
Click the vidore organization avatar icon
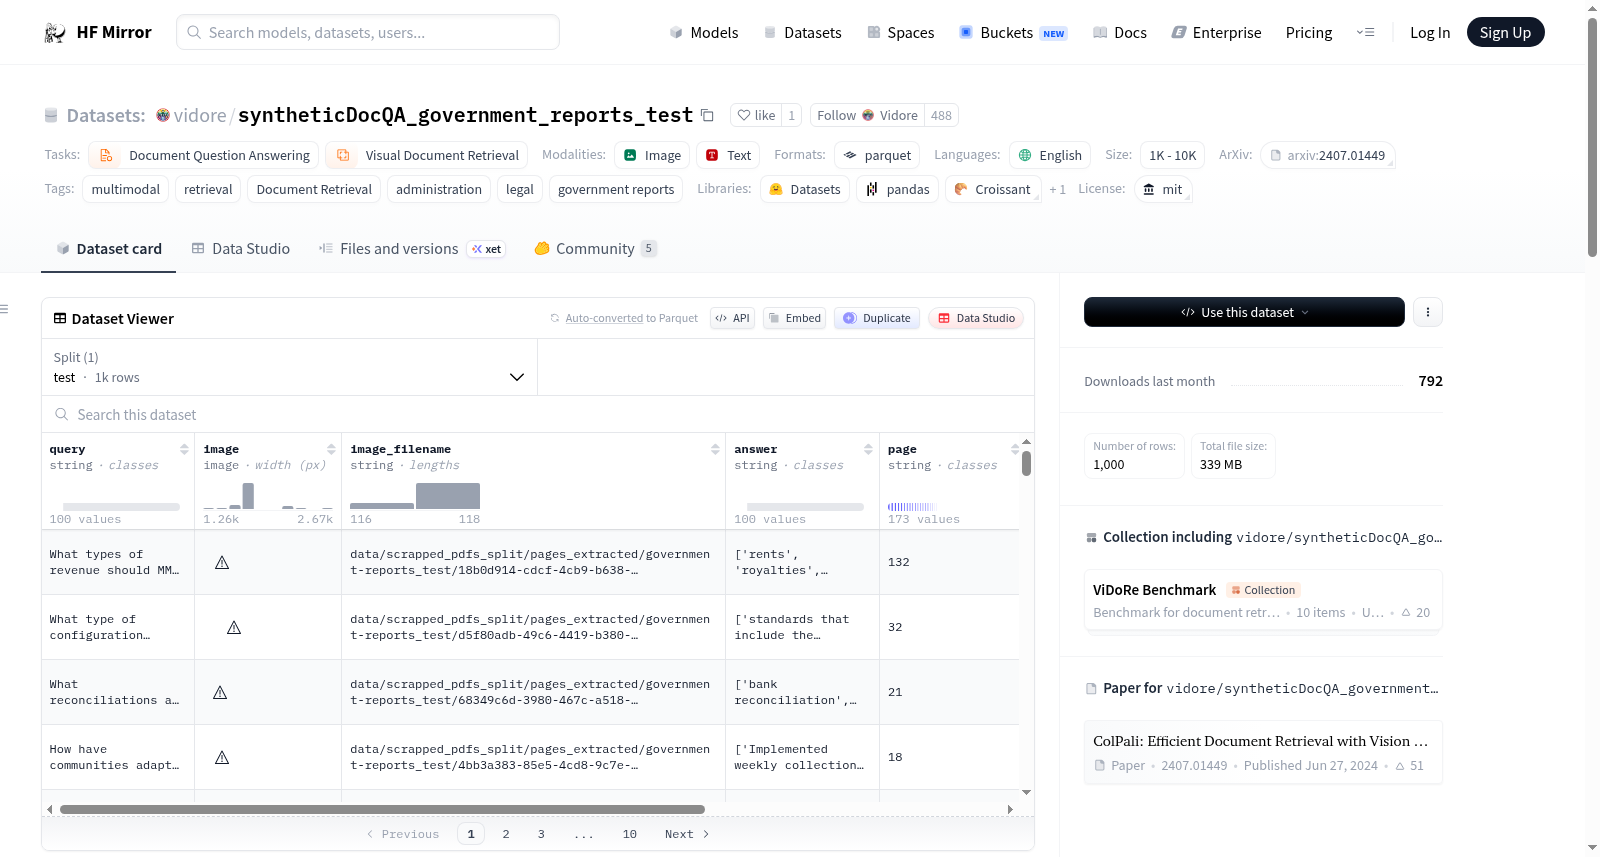[163, 115]
